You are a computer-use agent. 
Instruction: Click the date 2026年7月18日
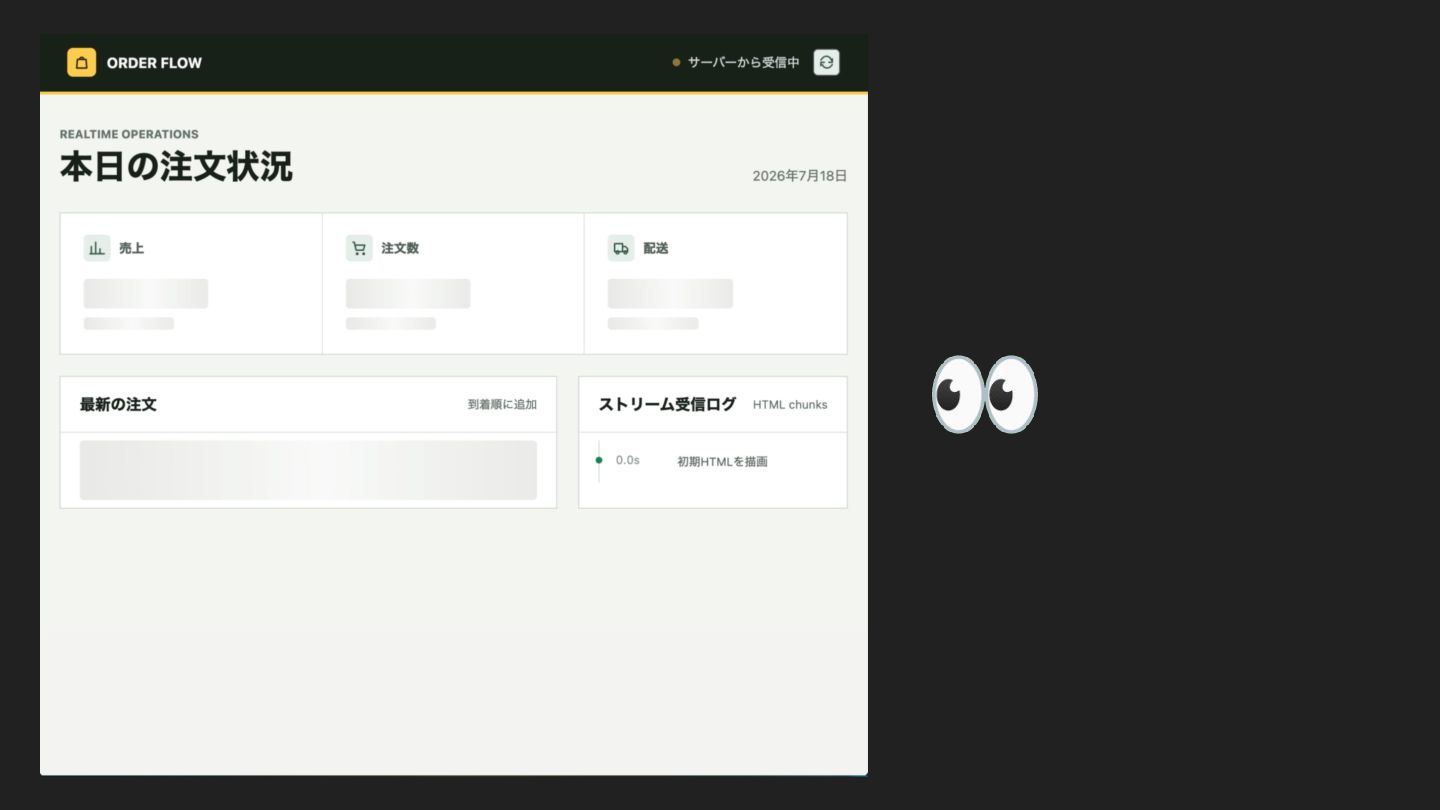[800, 176]
